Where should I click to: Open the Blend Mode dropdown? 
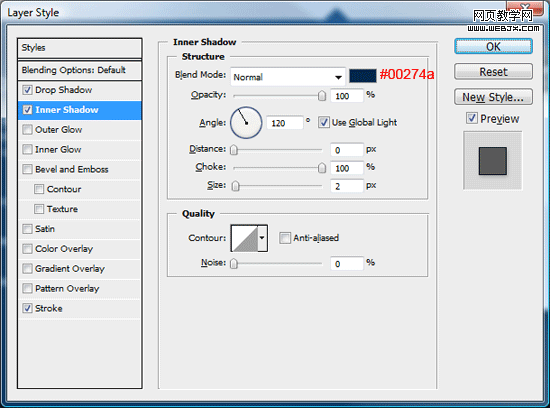pyautogui.click(x=288, y=77)
